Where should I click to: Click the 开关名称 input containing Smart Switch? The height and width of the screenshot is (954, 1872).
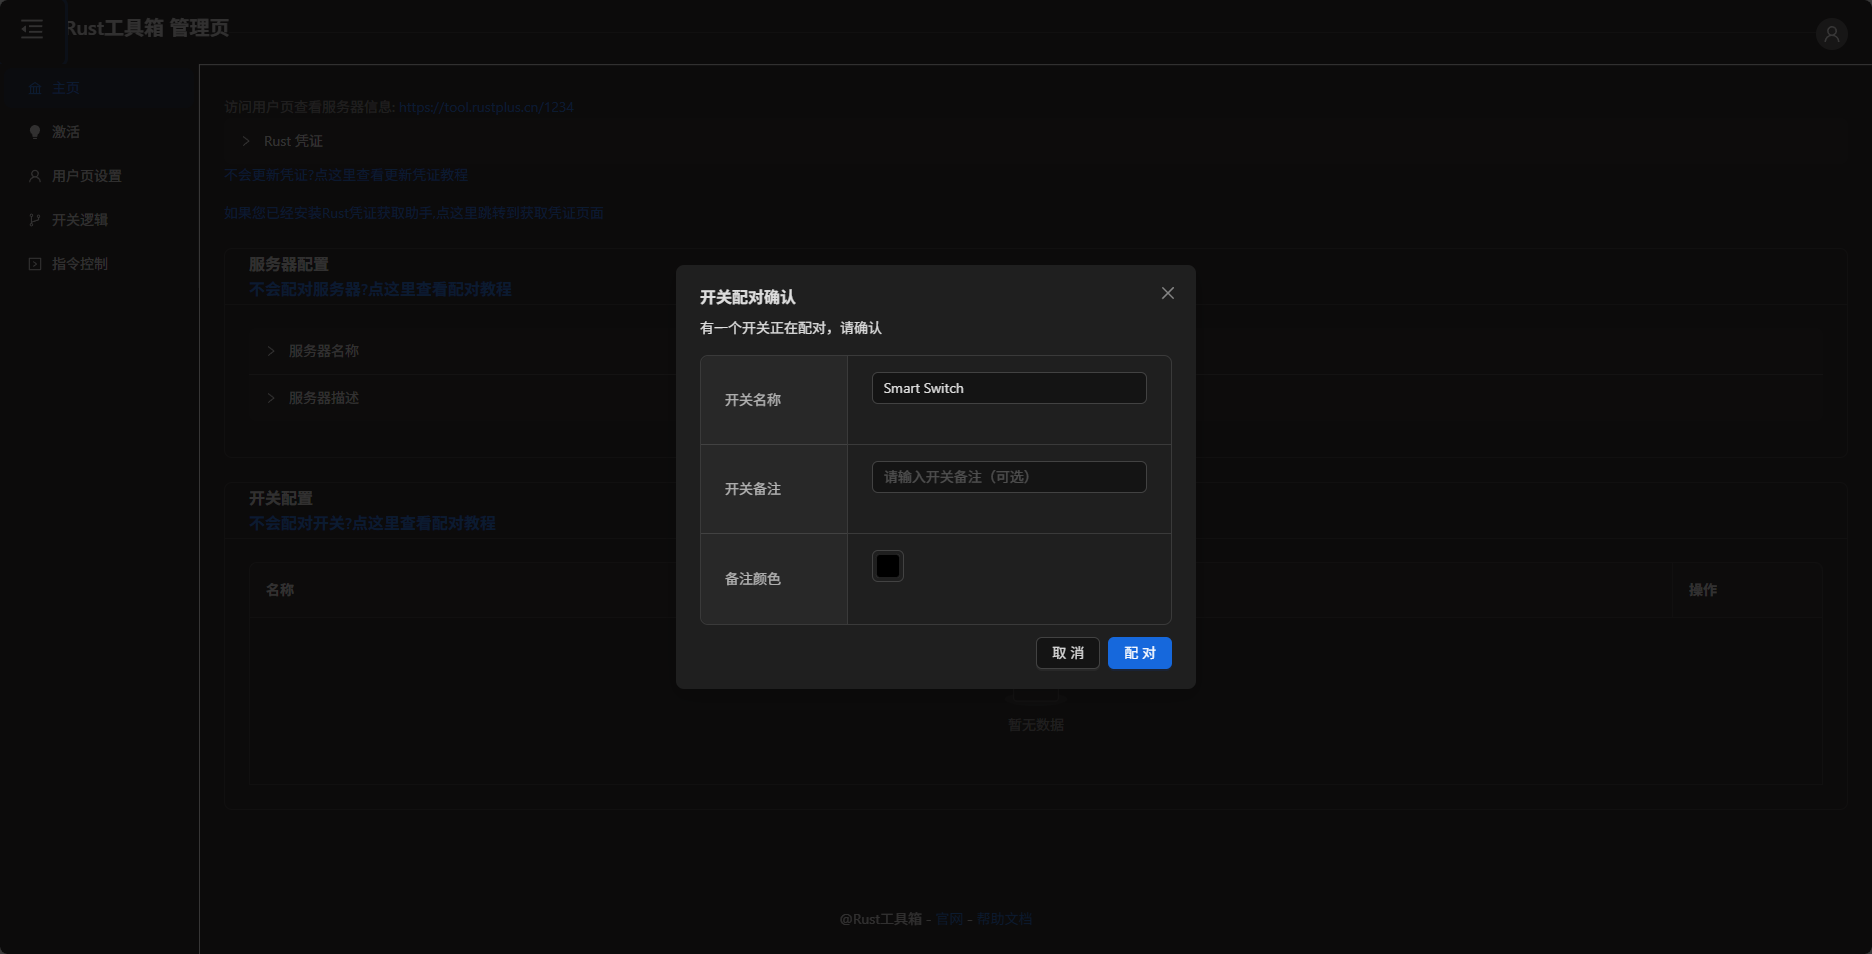pyautogui.click(x=1009, y=388)
